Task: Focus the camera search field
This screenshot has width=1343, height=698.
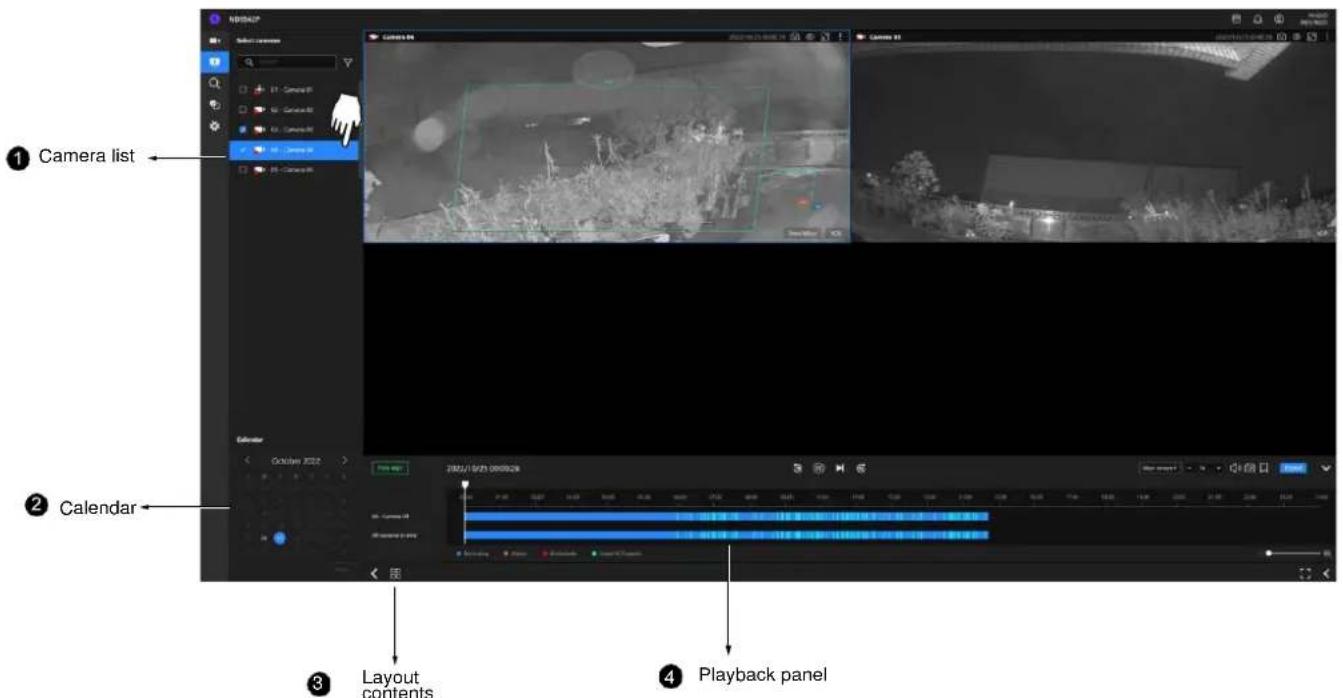Action: point(288,62)
